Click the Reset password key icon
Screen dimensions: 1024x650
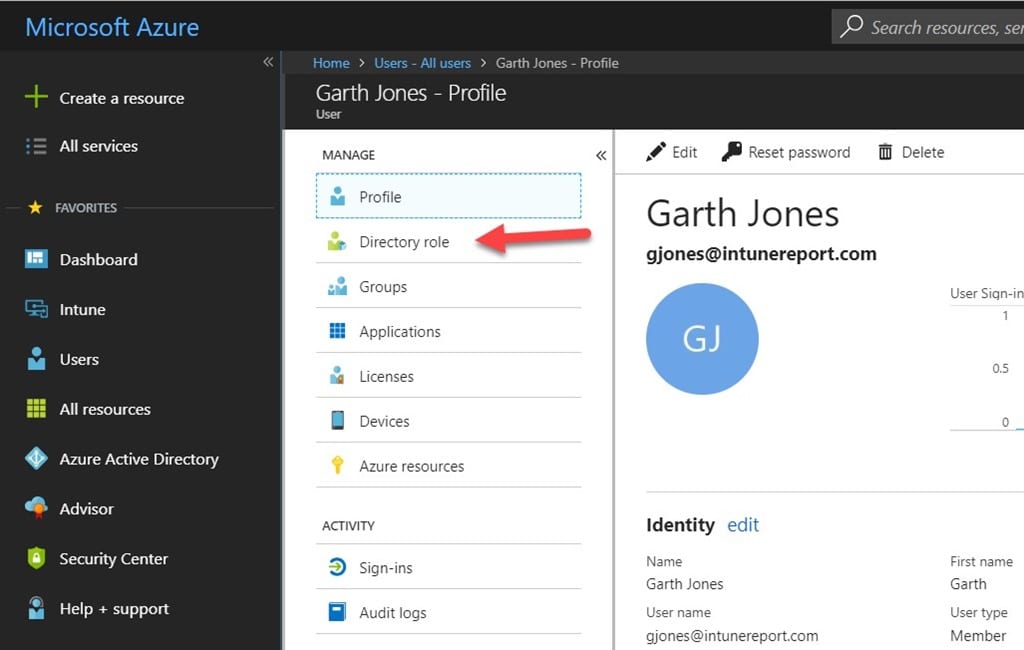[731, 152]
